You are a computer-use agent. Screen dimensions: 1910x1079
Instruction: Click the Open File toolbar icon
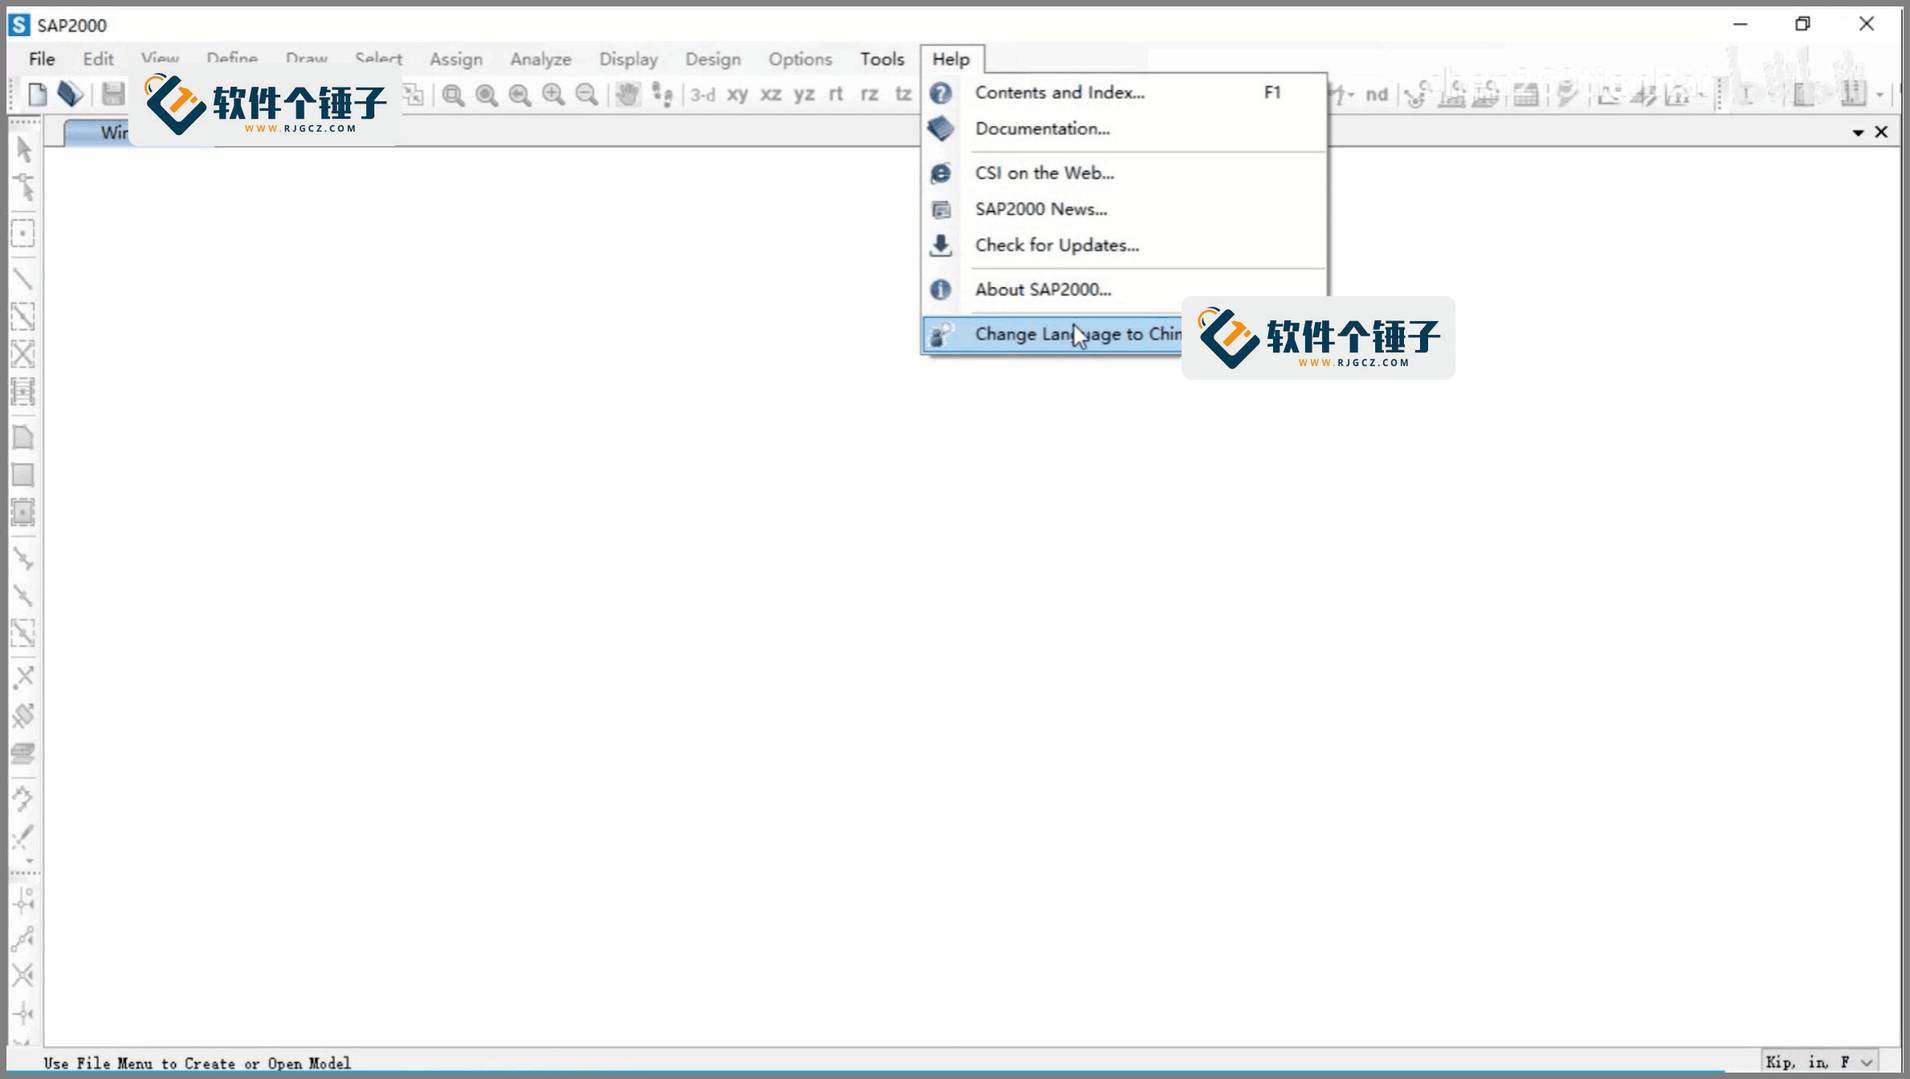(x=70, y=95)
